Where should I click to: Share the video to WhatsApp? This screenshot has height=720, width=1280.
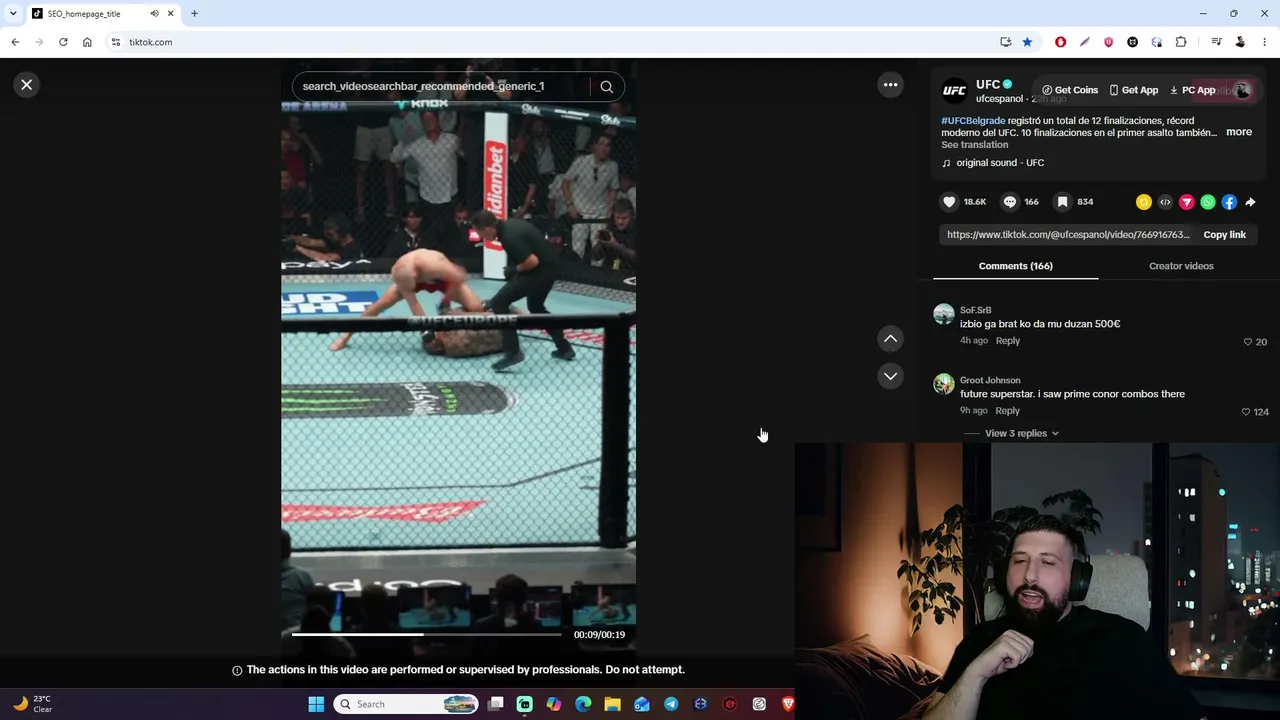1208,202
